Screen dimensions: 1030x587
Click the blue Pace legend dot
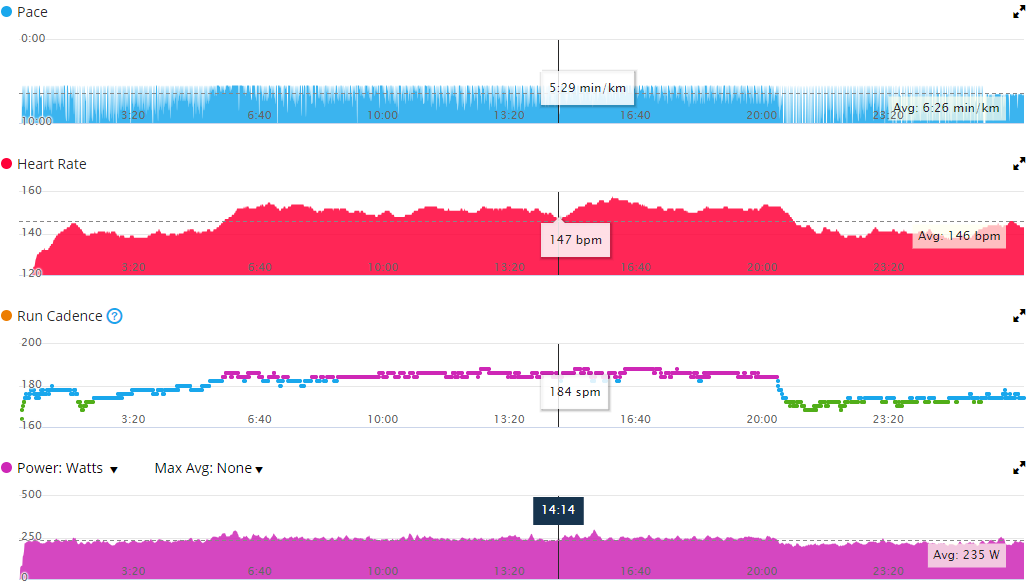pyautogui.click(x=7, y=12)
